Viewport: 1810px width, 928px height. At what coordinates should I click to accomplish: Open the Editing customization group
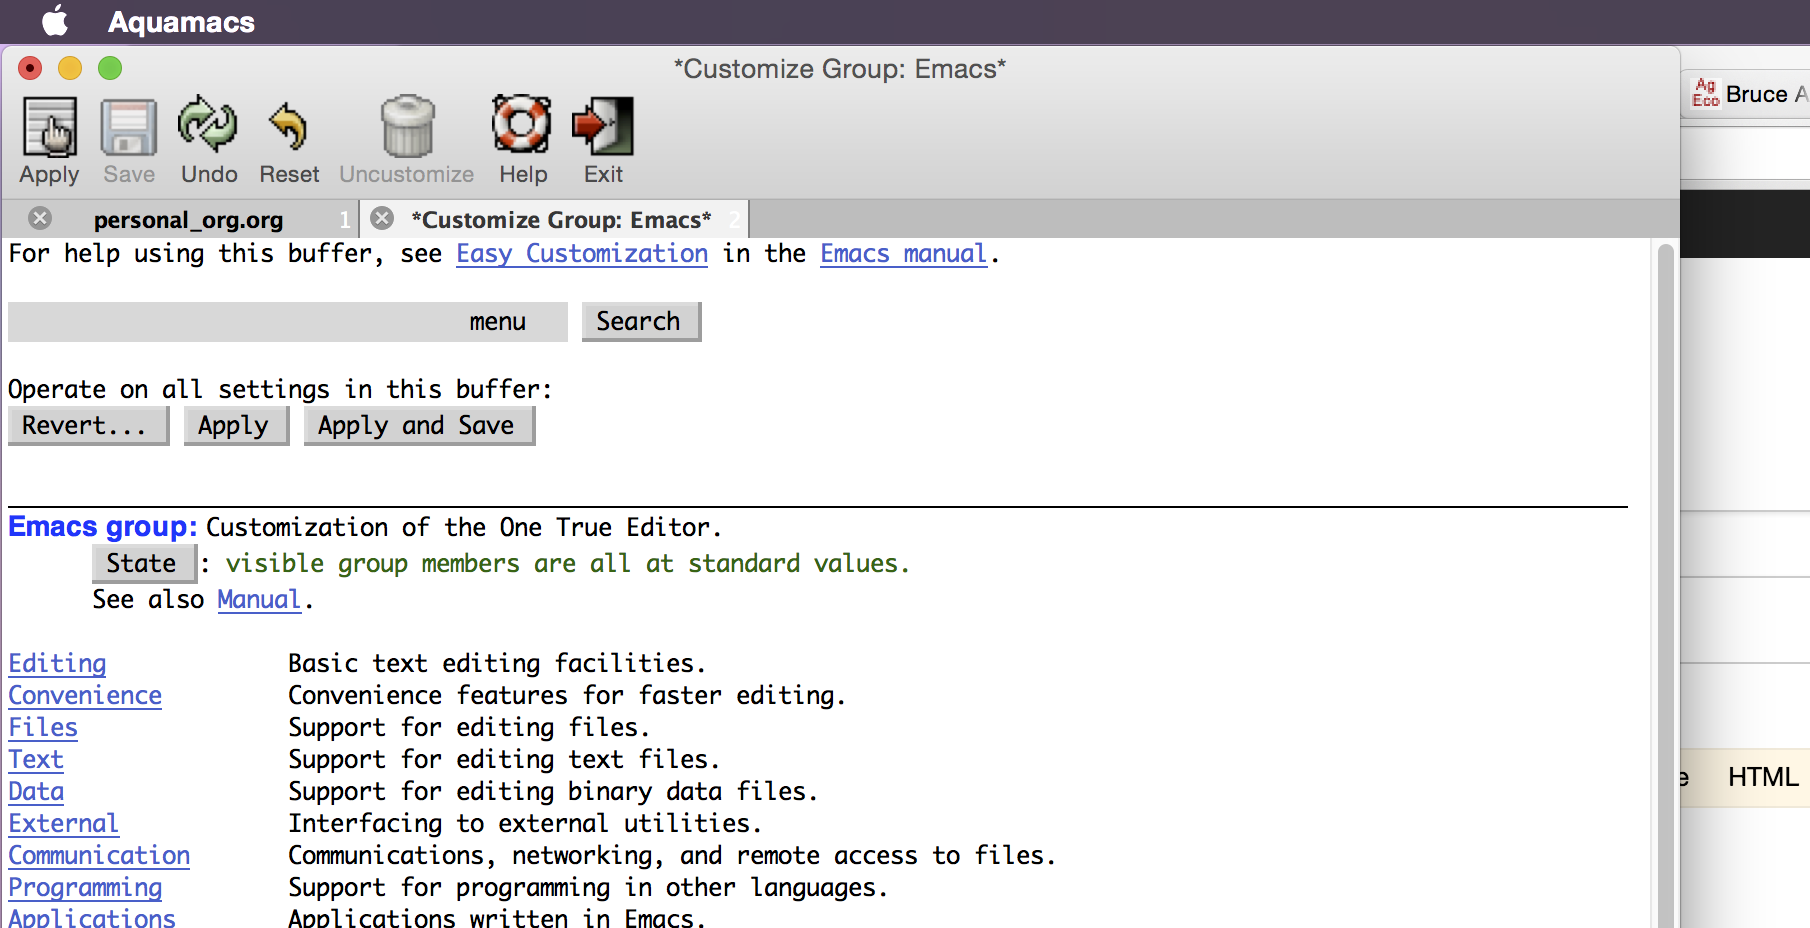(57, 664)
